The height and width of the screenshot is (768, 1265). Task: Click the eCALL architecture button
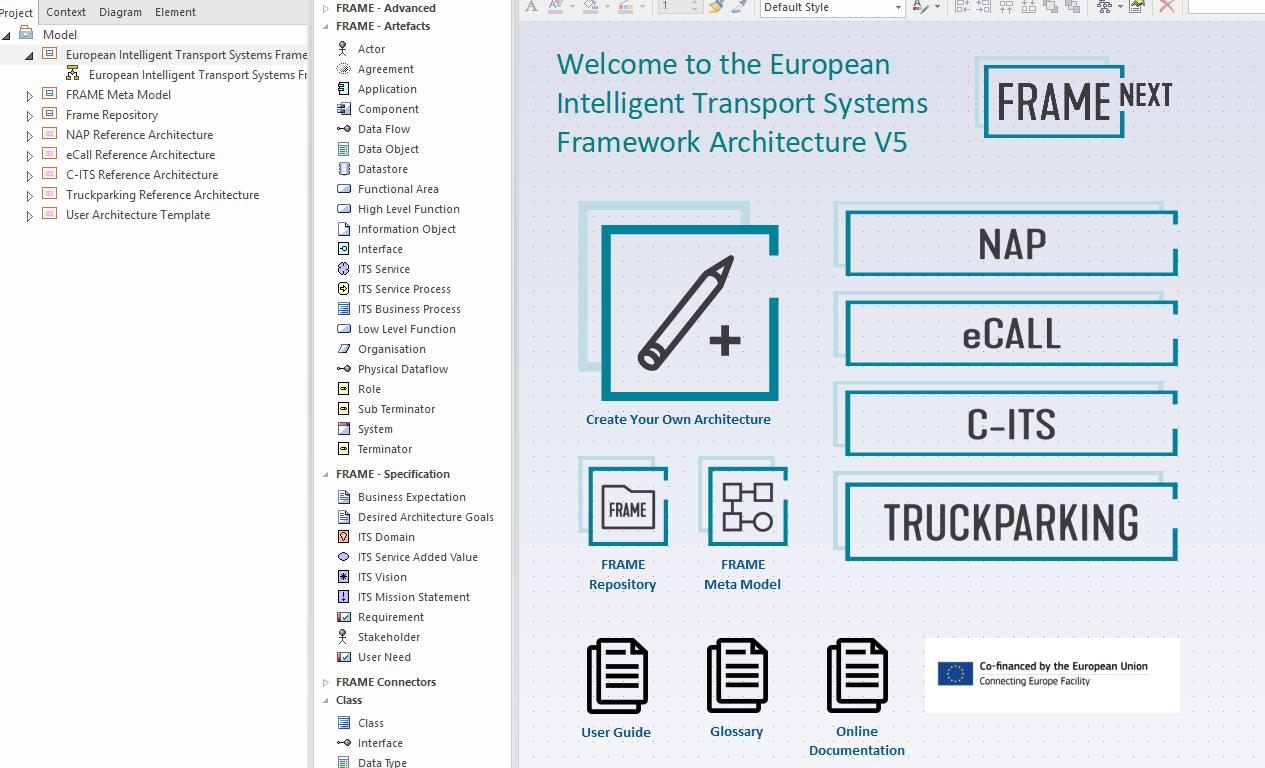[x=1011, y=334]
